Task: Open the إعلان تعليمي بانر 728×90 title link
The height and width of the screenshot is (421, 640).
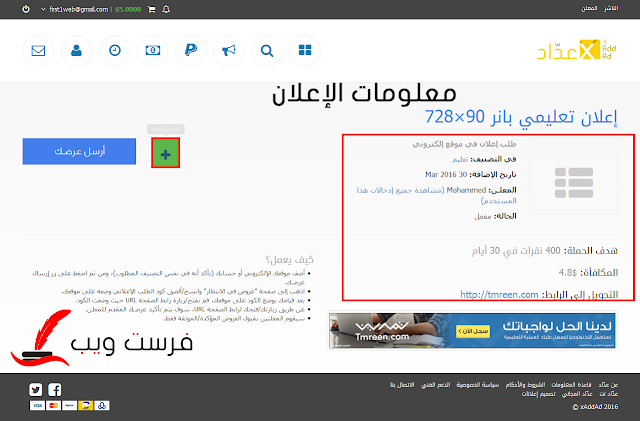Action: click(521, 117)
